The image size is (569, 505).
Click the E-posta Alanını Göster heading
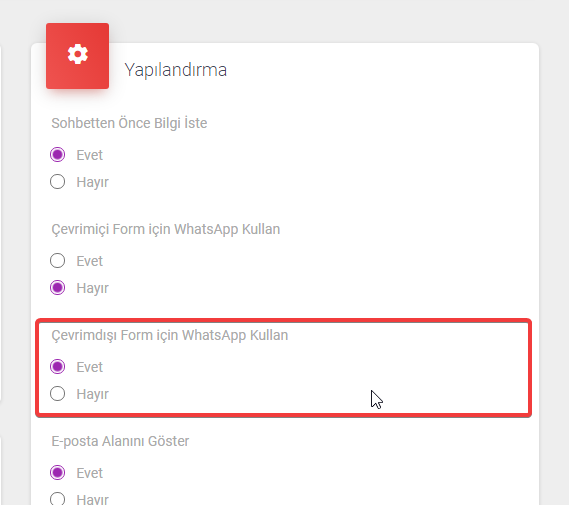click(x=120, y=442)
